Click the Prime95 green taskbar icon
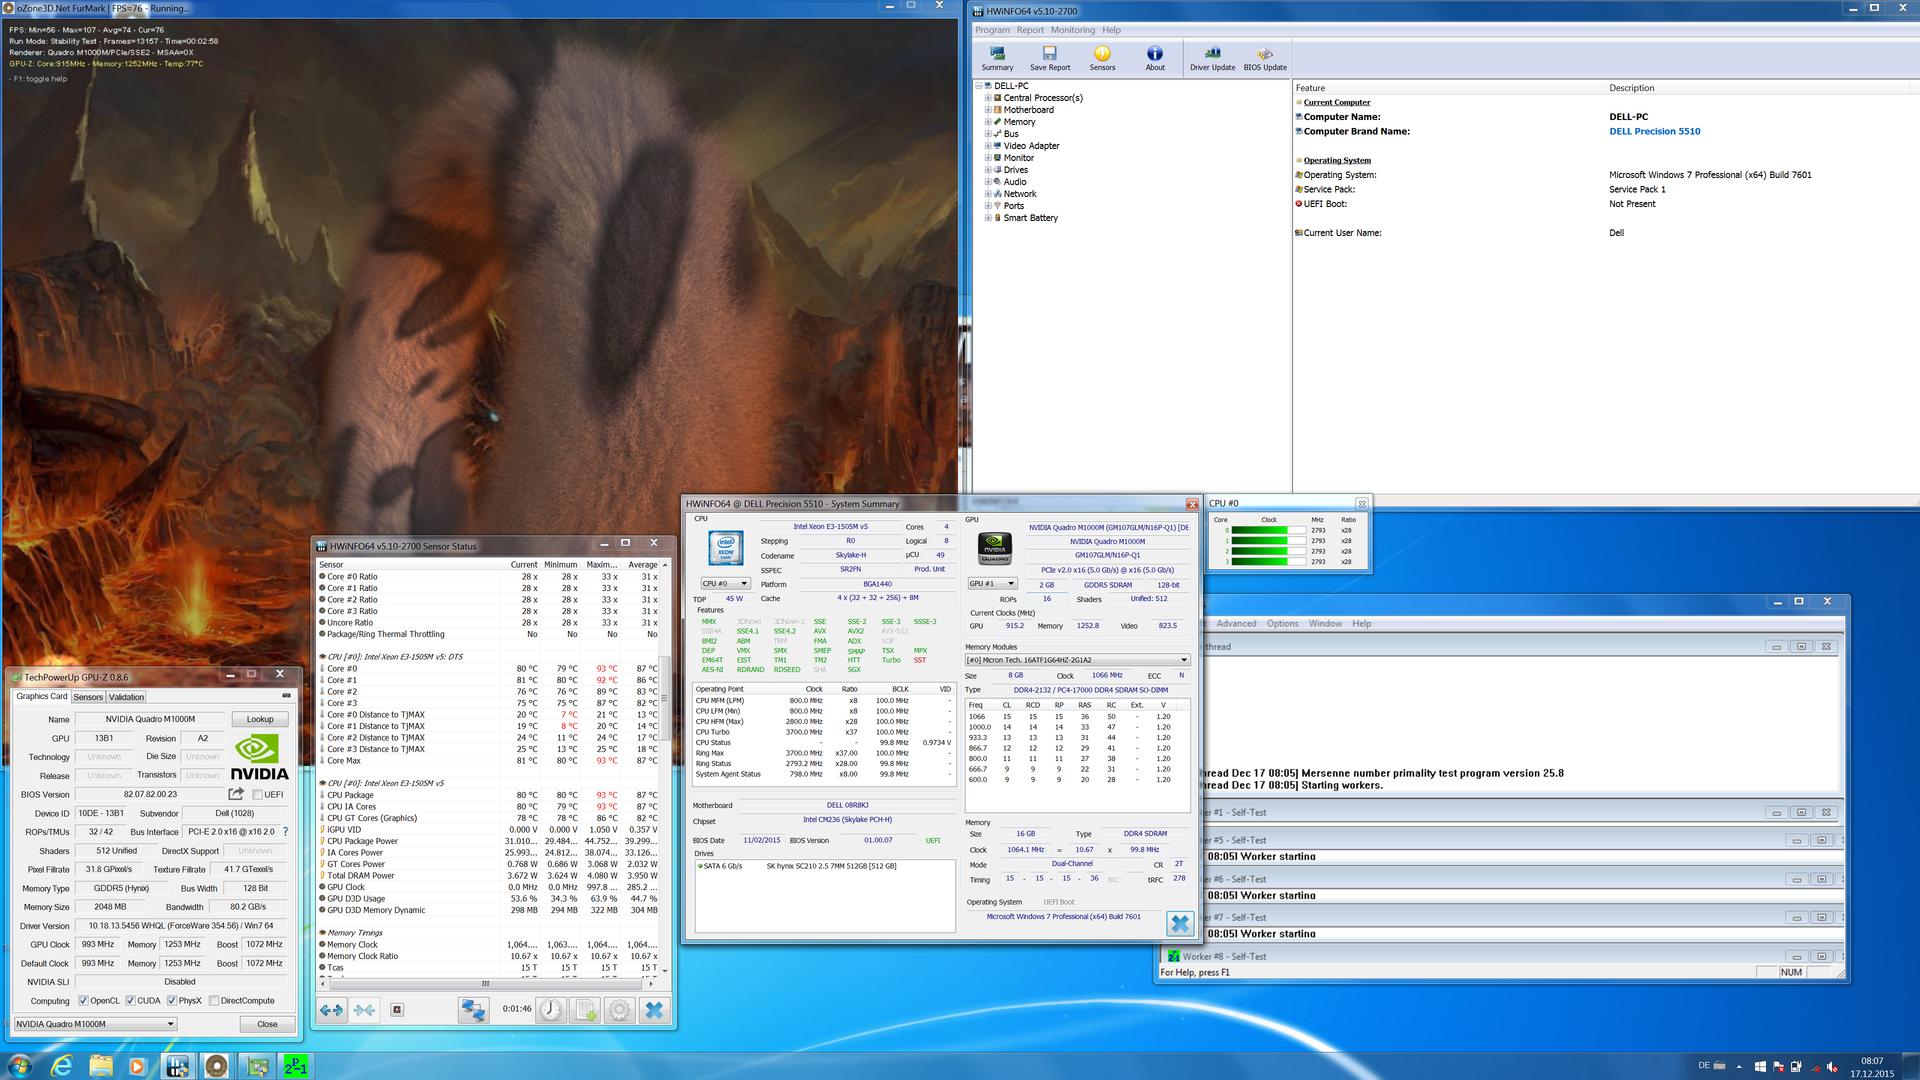This screenshot has width=1920, height=1080. [295, 1066]
